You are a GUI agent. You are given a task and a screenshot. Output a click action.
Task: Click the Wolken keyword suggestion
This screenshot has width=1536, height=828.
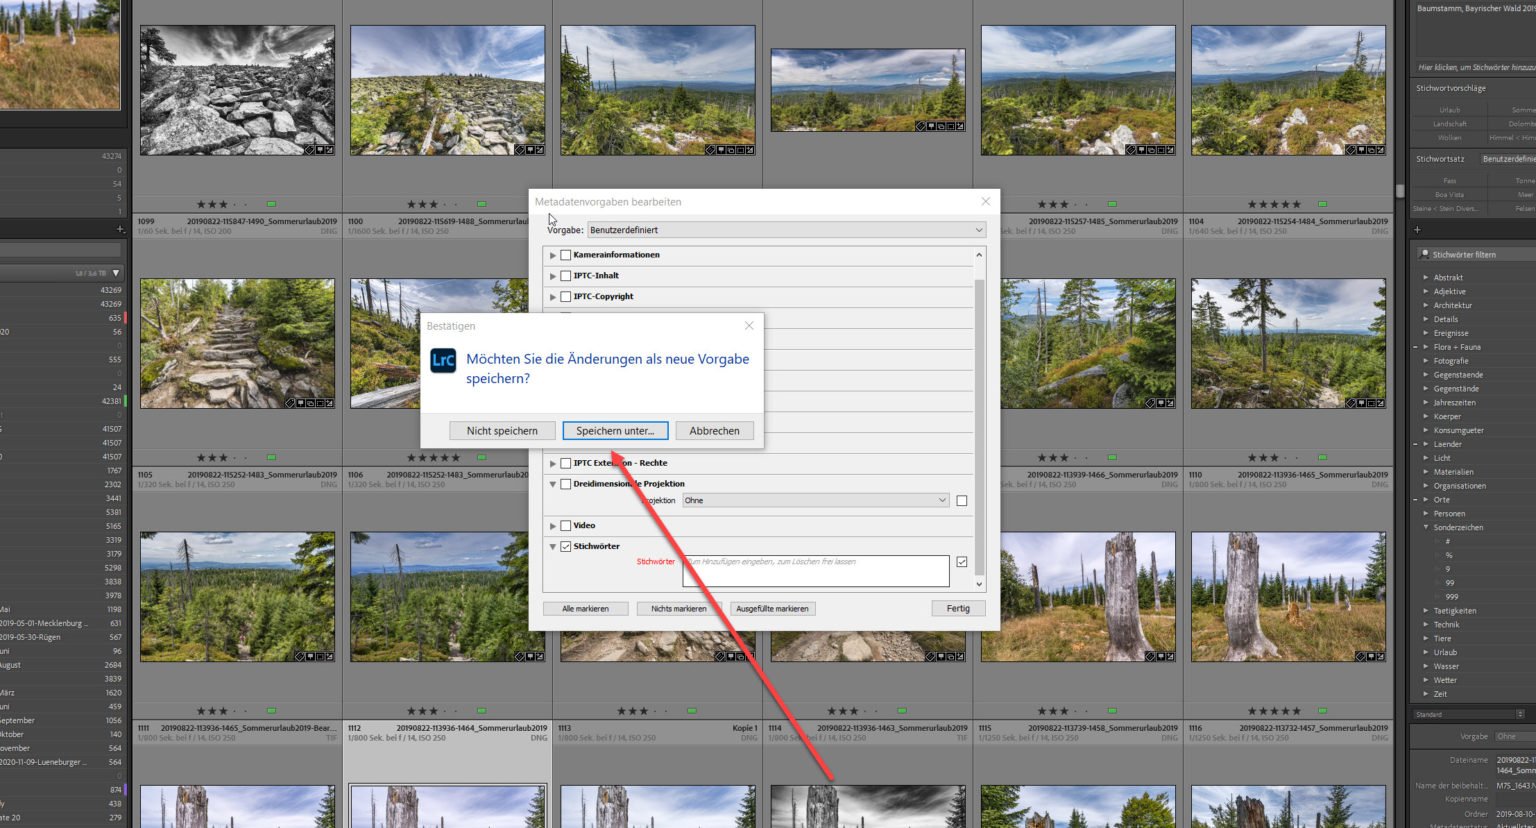(1450, 138)
